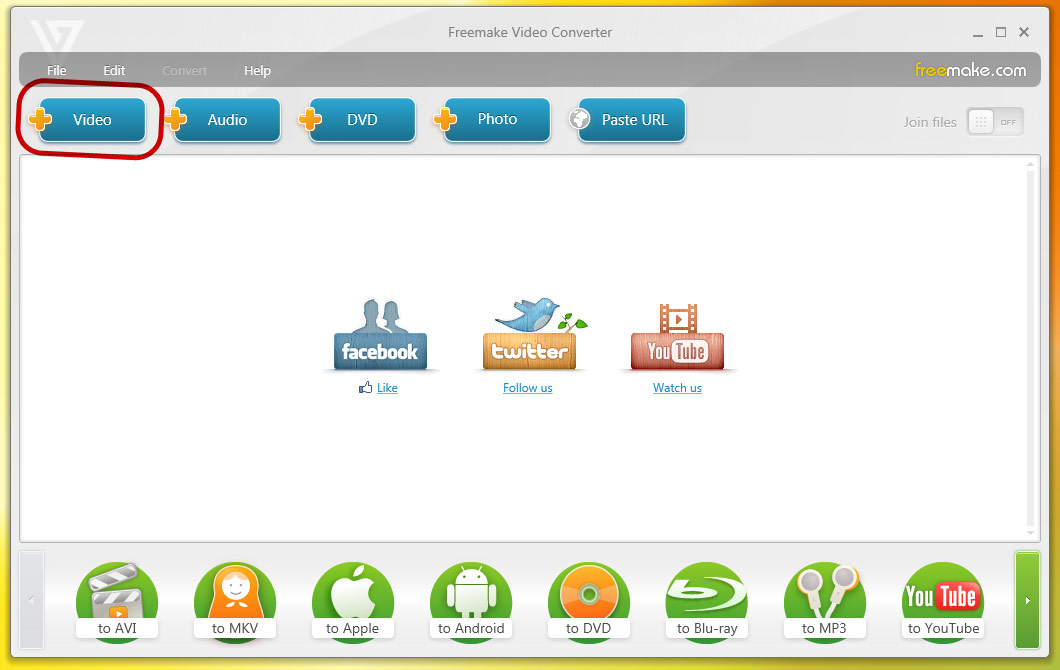Image resolution: width=1060 pixels, height=670 pixels.
Task: Choose the to MP3 earphones icon
Action: (x=825, y=600)
